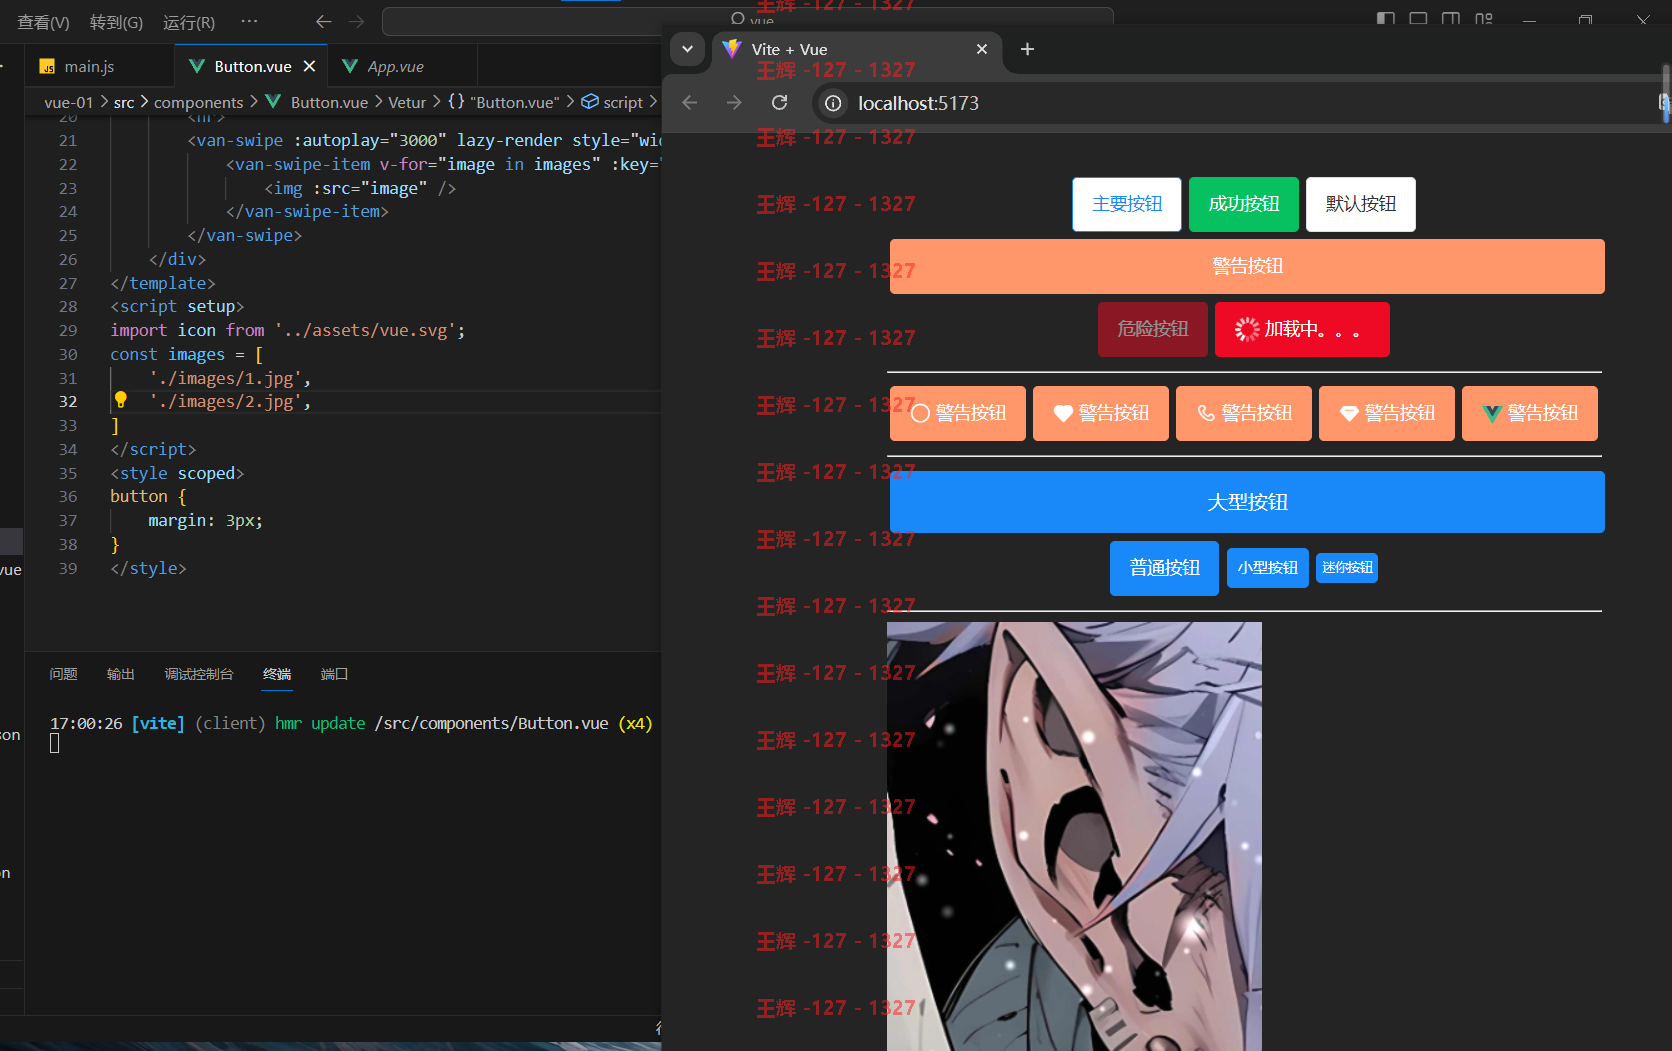Image resolution: width=1672 pixels, height=1051 pixels.
Task: Click the './images/1.jpg' string on line 31
Action: tap(225, 378)
